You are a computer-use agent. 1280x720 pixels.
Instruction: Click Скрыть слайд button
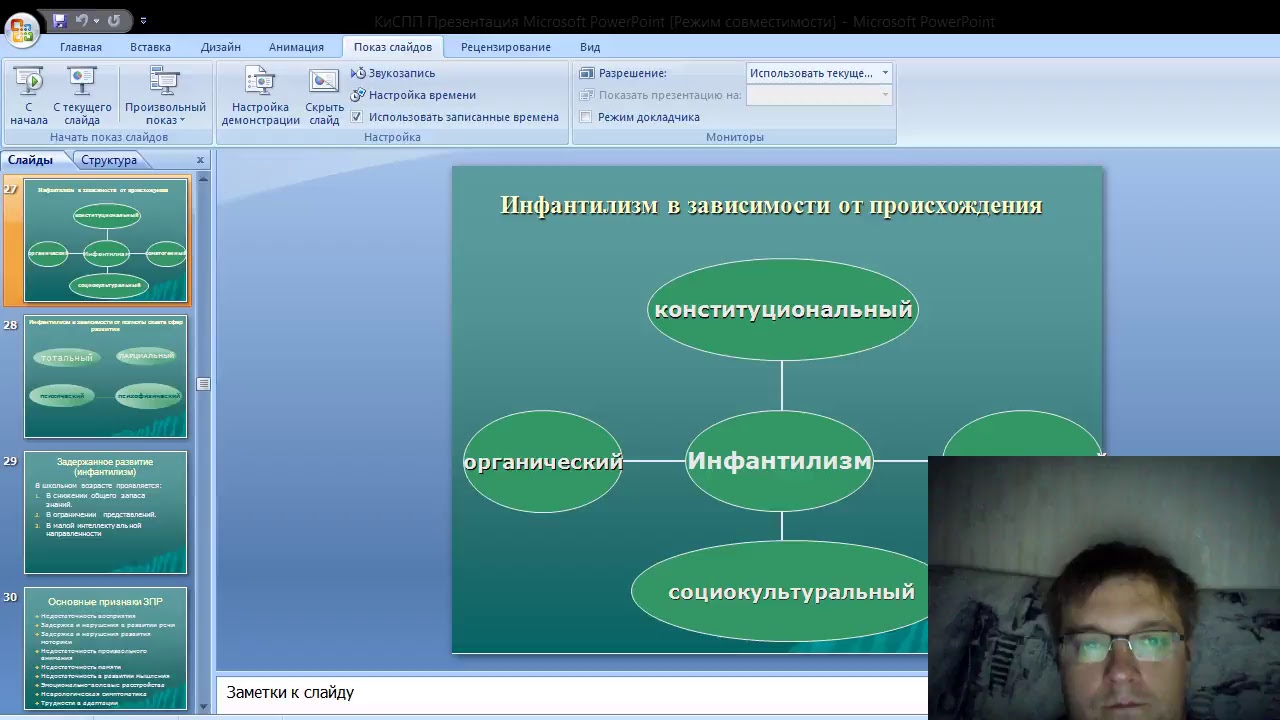[324, 96]
